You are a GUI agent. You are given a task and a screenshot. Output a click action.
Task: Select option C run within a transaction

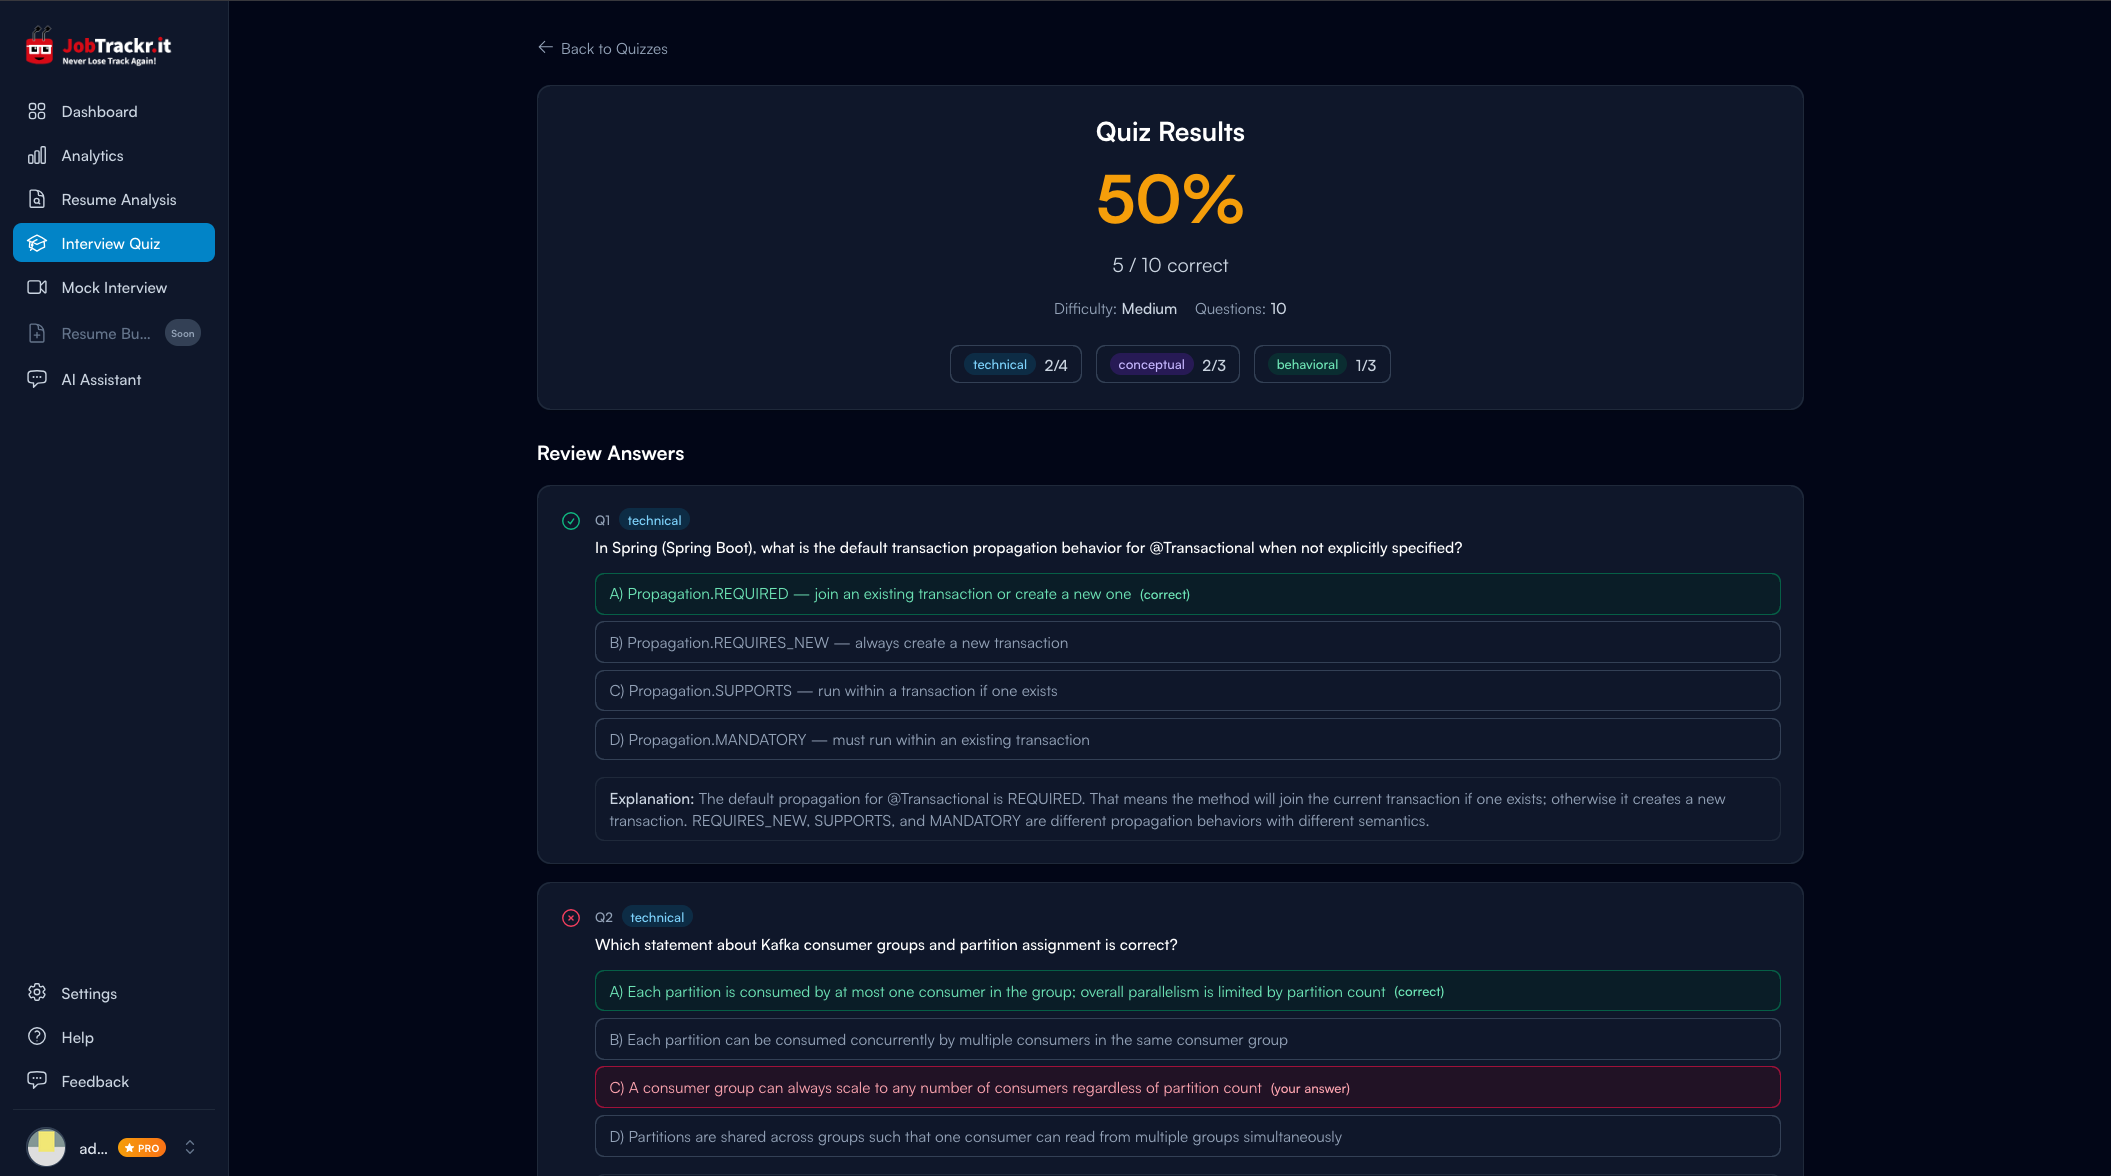[1186, 690]
